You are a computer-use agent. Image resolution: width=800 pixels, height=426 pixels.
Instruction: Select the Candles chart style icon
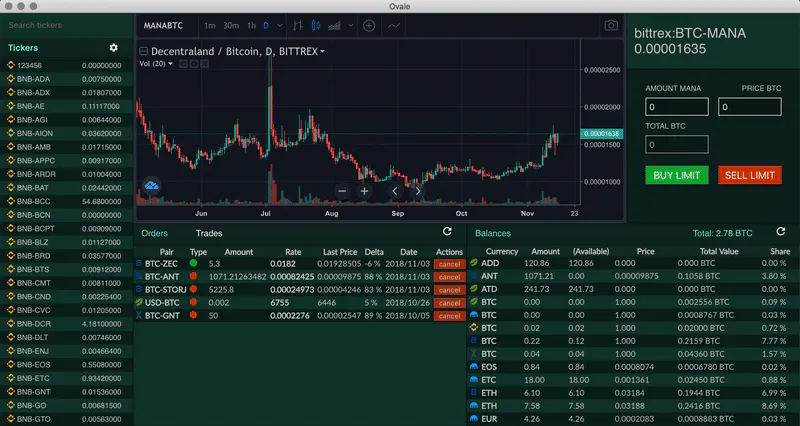316,26
